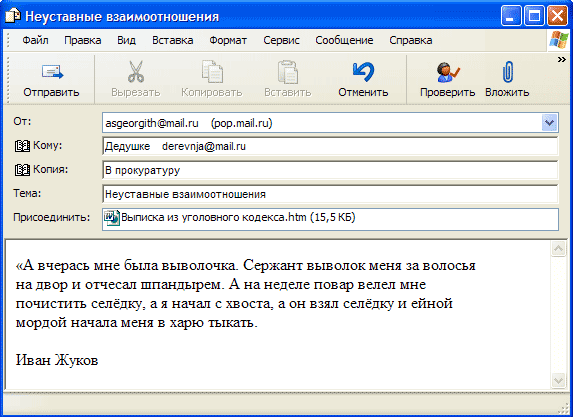
Task: Click the message window icon in title bar
Action: pos(12,16)
